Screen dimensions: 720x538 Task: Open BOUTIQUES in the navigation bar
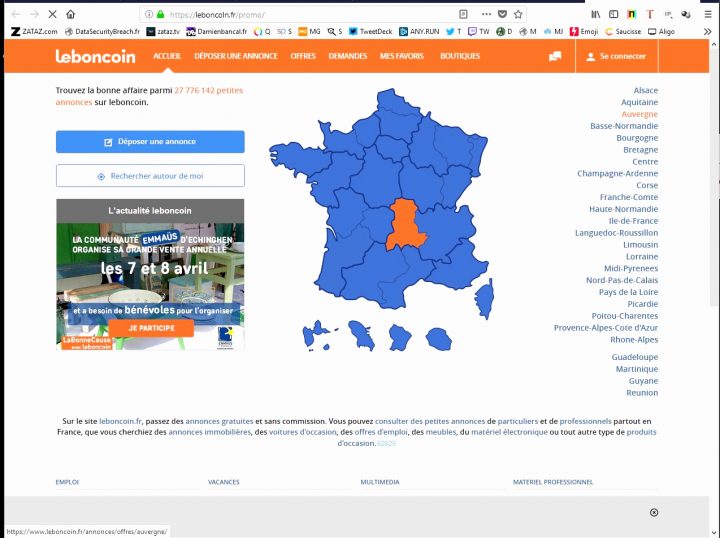460,56
